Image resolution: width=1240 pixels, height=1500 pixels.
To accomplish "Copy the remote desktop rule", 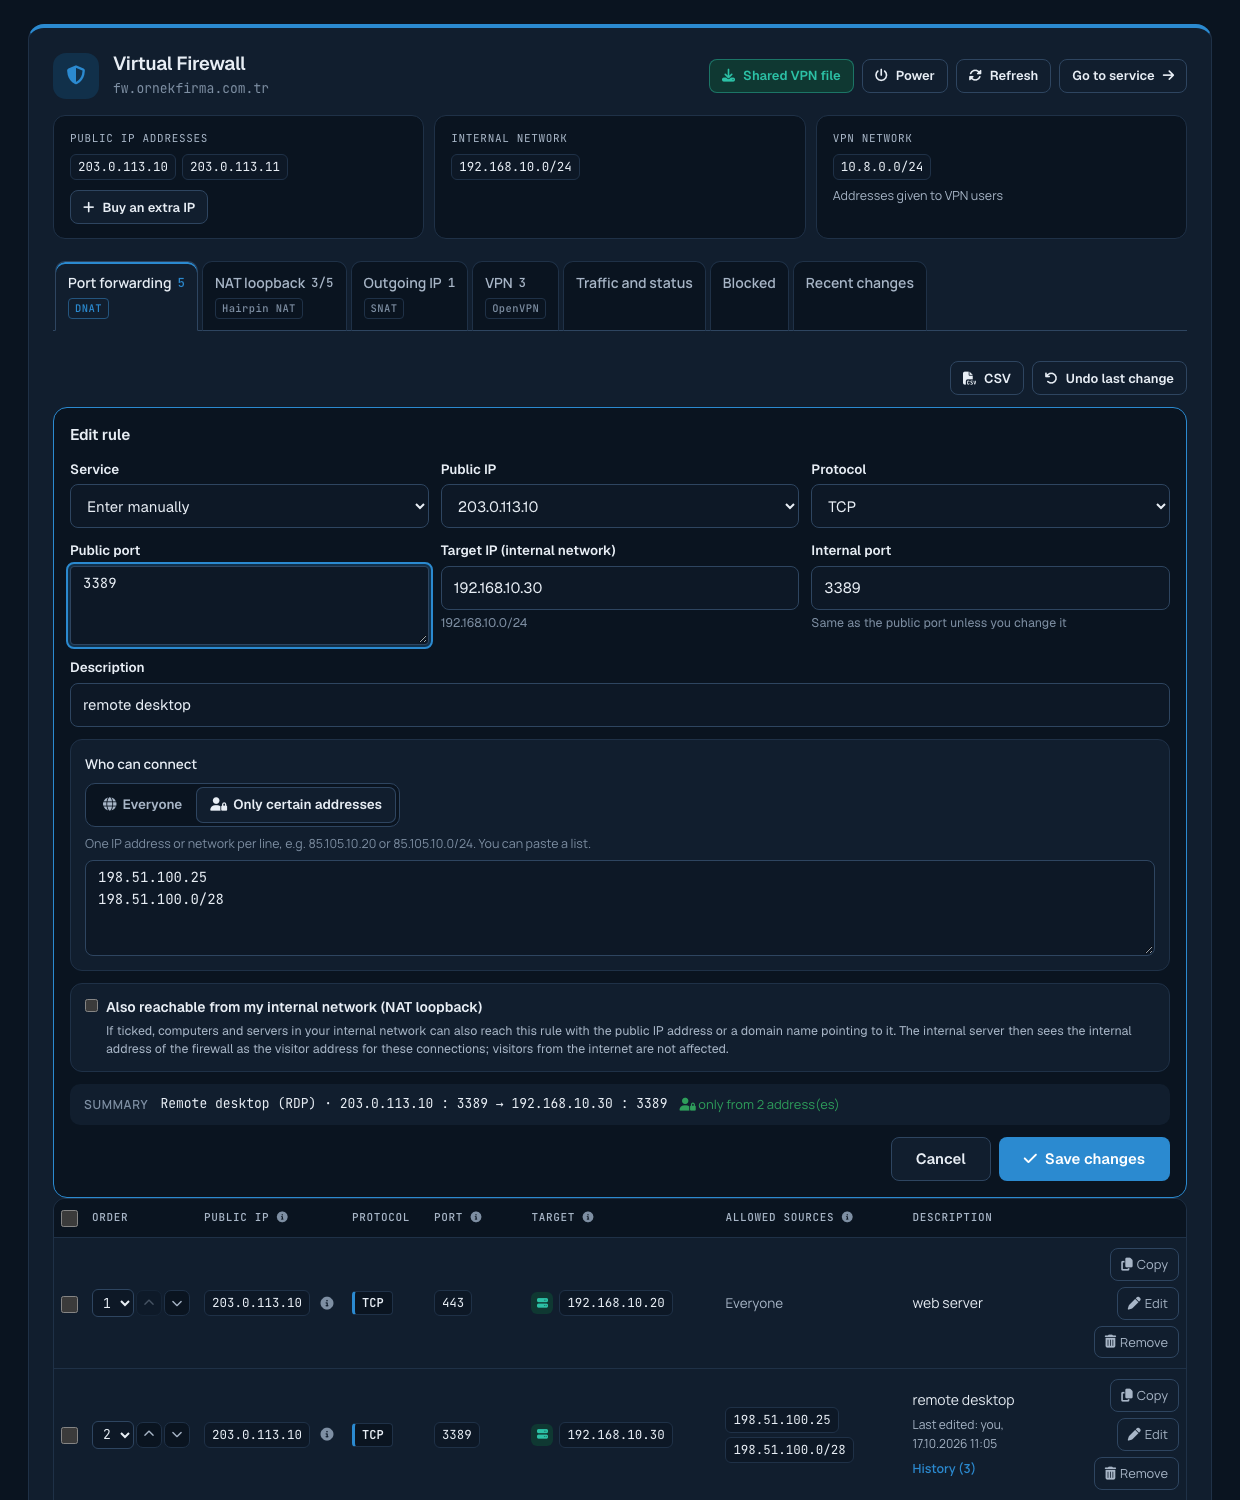I will pyautogui.click(x=1144, y=1395).
